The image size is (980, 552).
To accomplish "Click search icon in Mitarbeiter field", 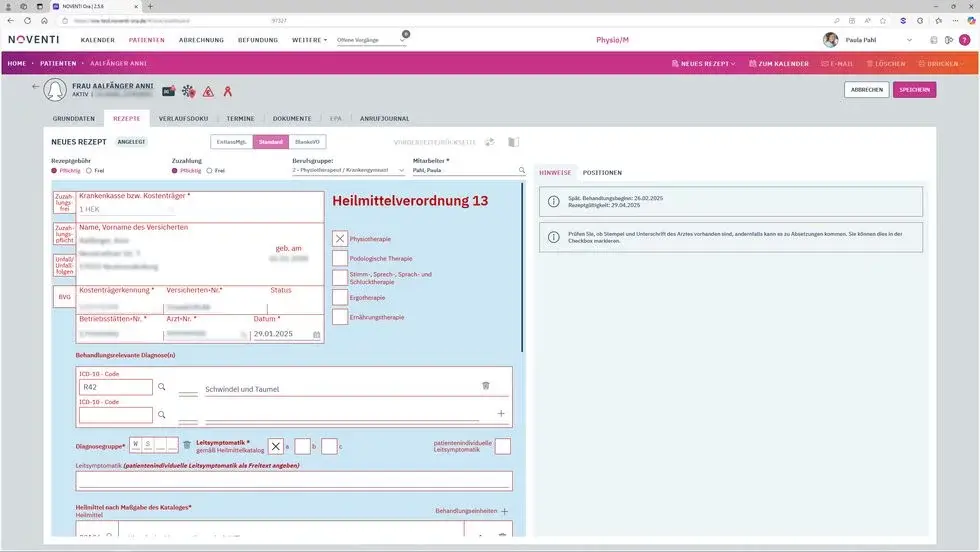I will coord(521,171).
